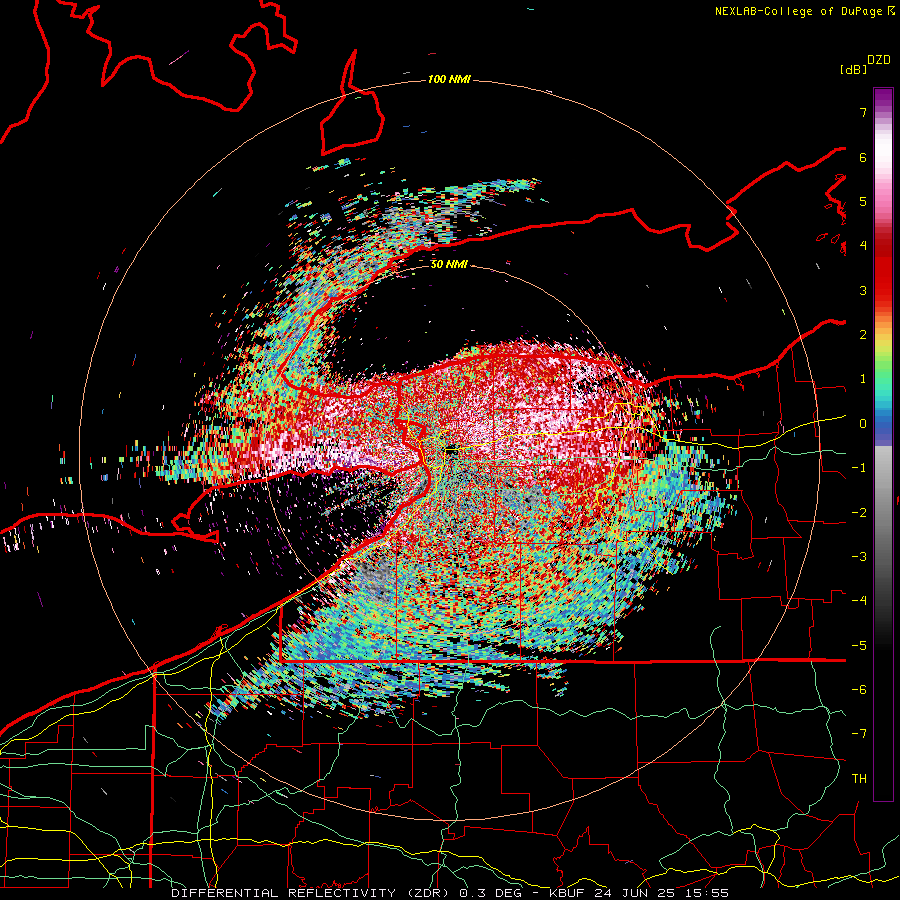This screenshot has width=900, height=900.
Task: Click the 3 value on color scale
Action: pos(863,290)
